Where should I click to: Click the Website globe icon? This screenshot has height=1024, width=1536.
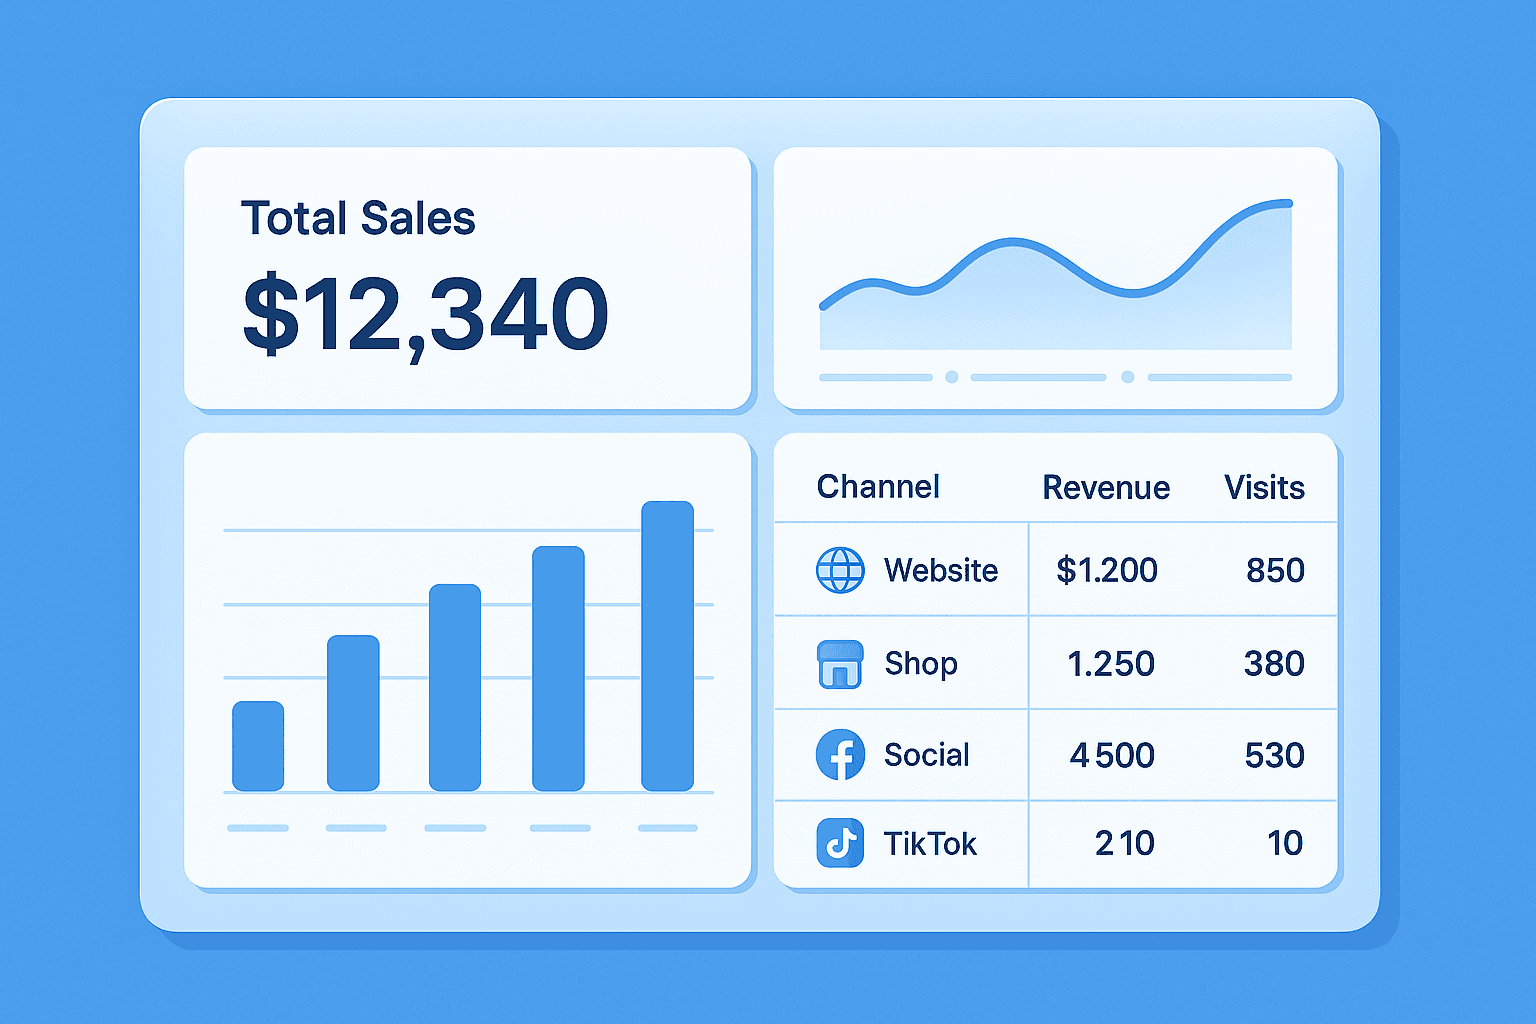[840, 571]
